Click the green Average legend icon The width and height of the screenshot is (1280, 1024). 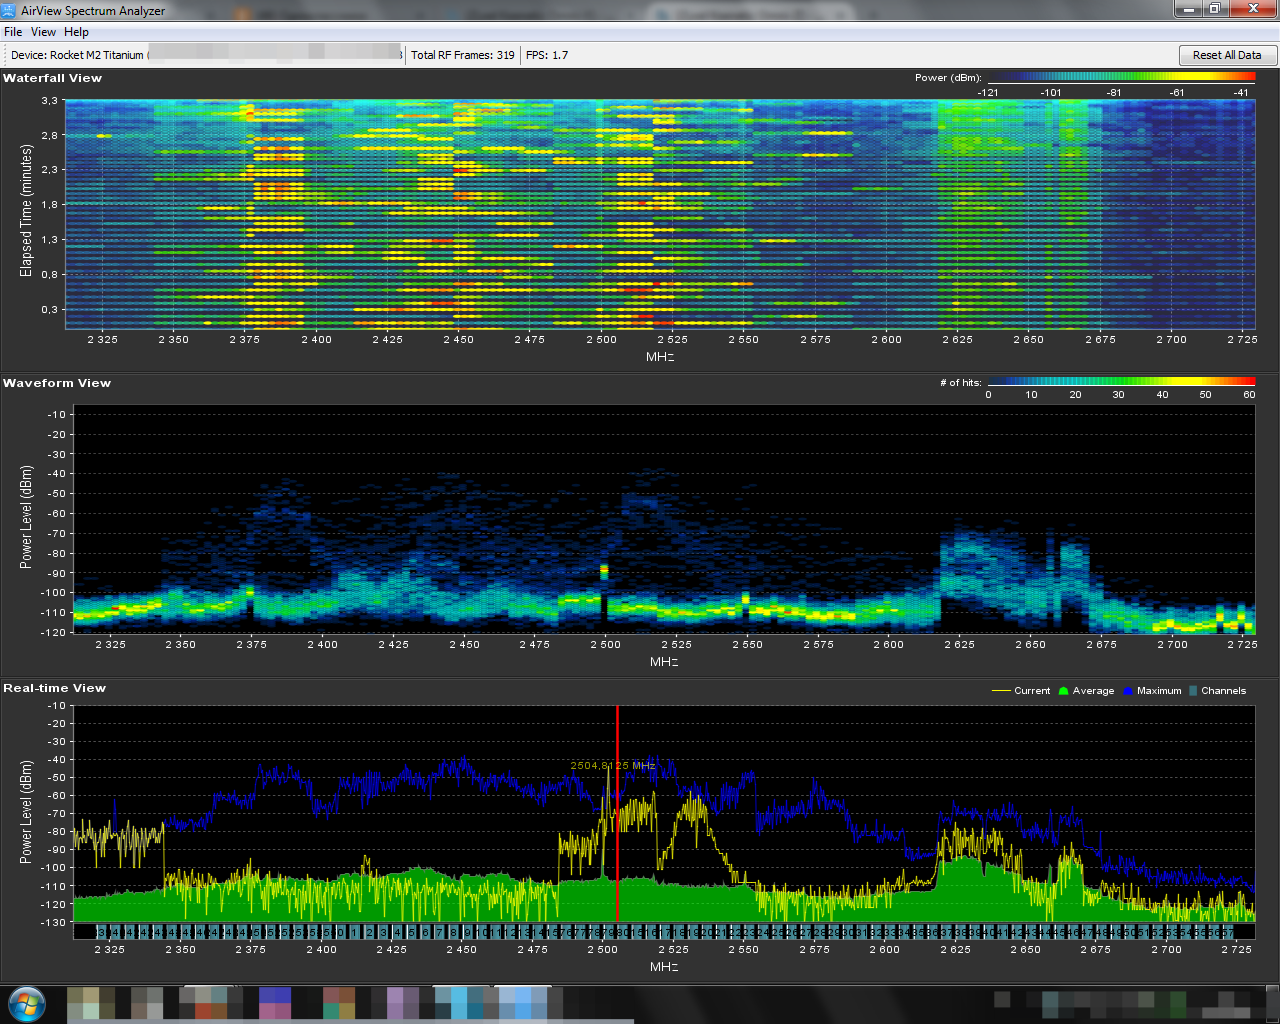pos(1064,691)
